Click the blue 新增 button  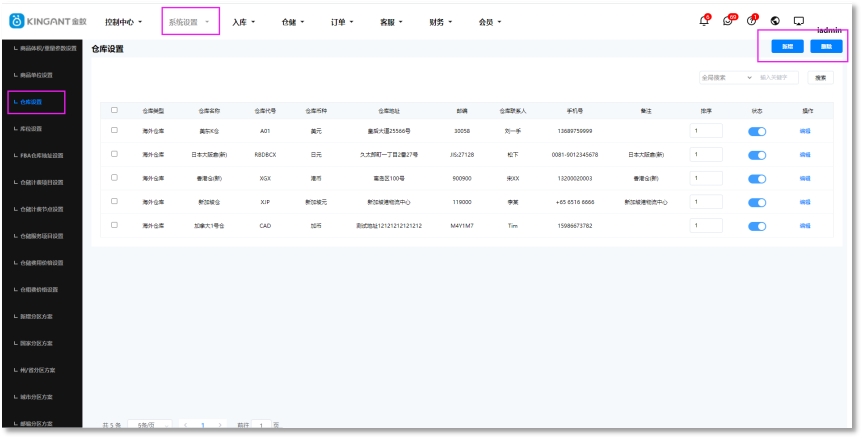click(x=787, y=47)
